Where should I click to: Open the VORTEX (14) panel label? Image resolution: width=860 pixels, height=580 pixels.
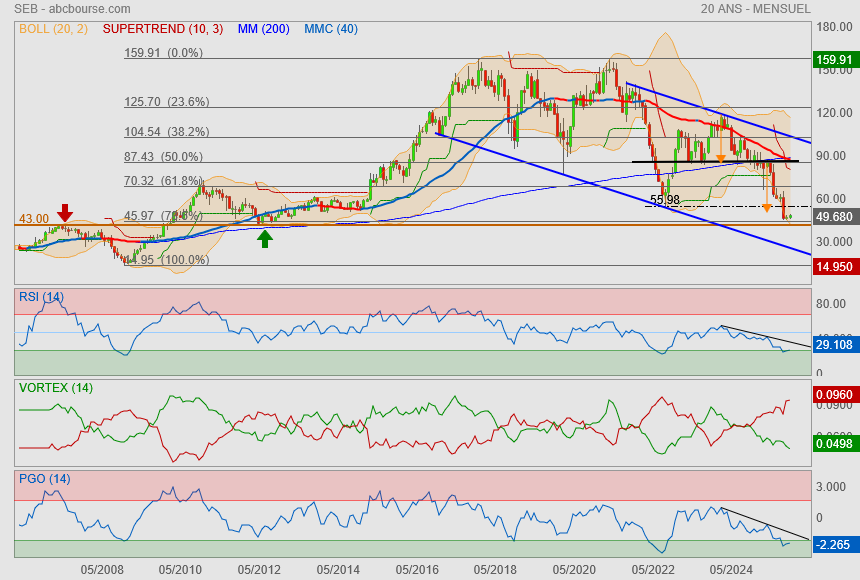pos(55,387)
